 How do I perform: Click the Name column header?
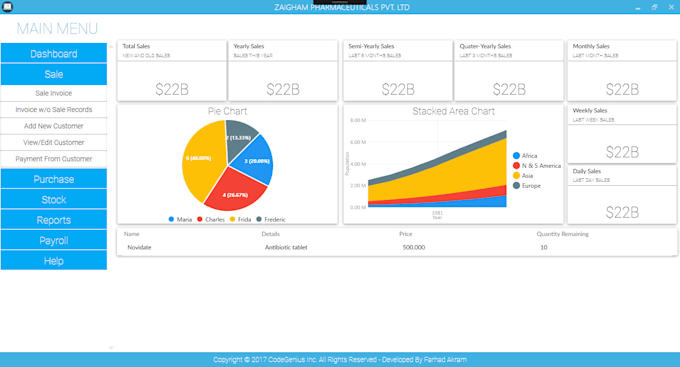[x=131, y=234]
